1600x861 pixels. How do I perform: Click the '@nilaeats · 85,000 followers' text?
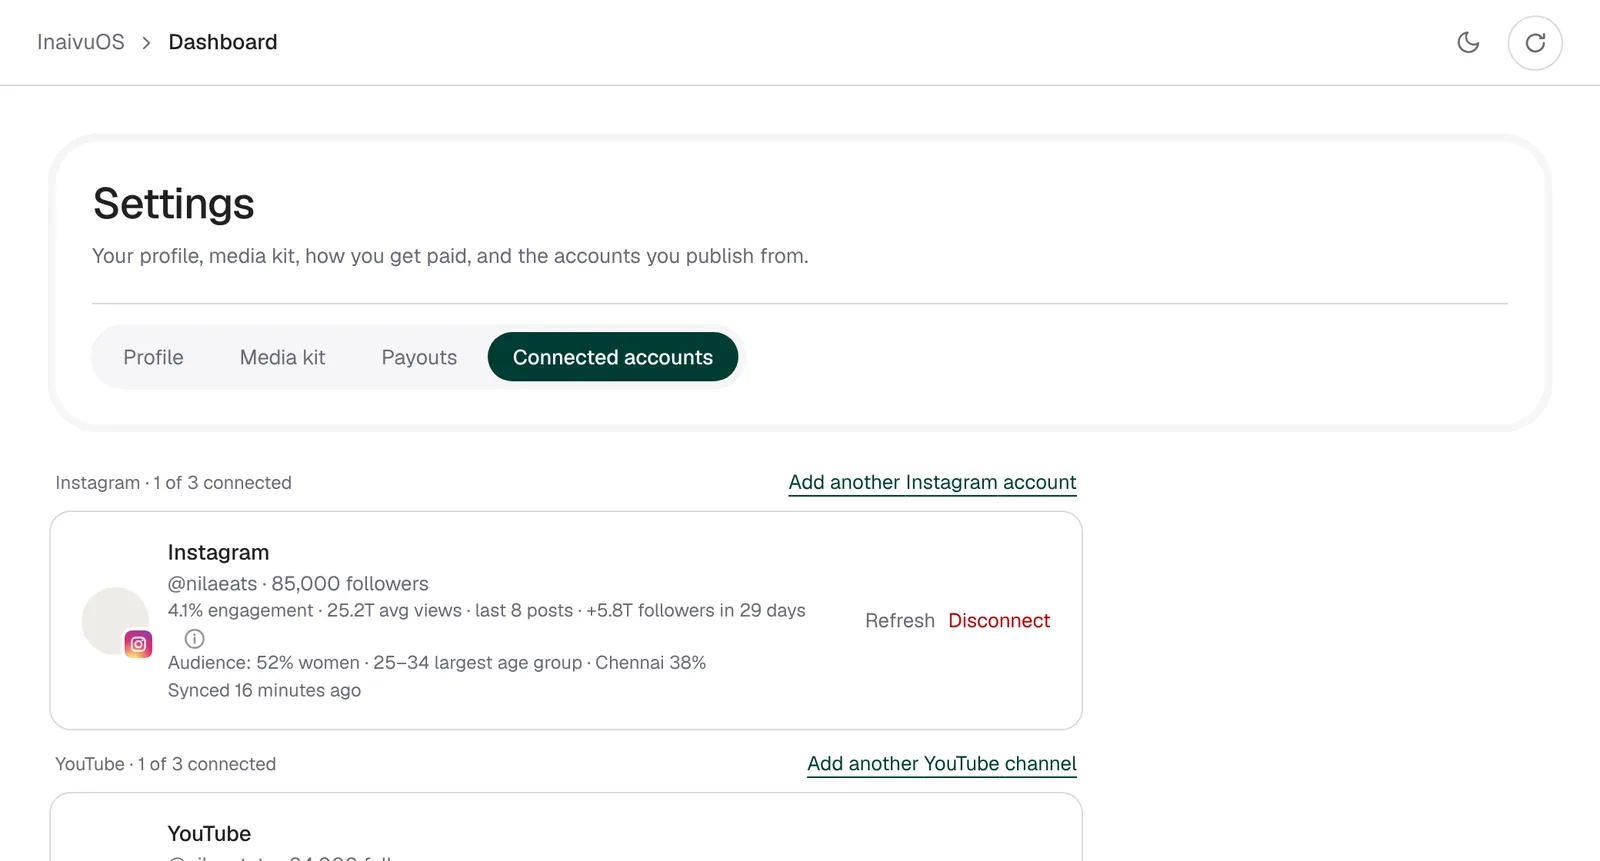298,583
